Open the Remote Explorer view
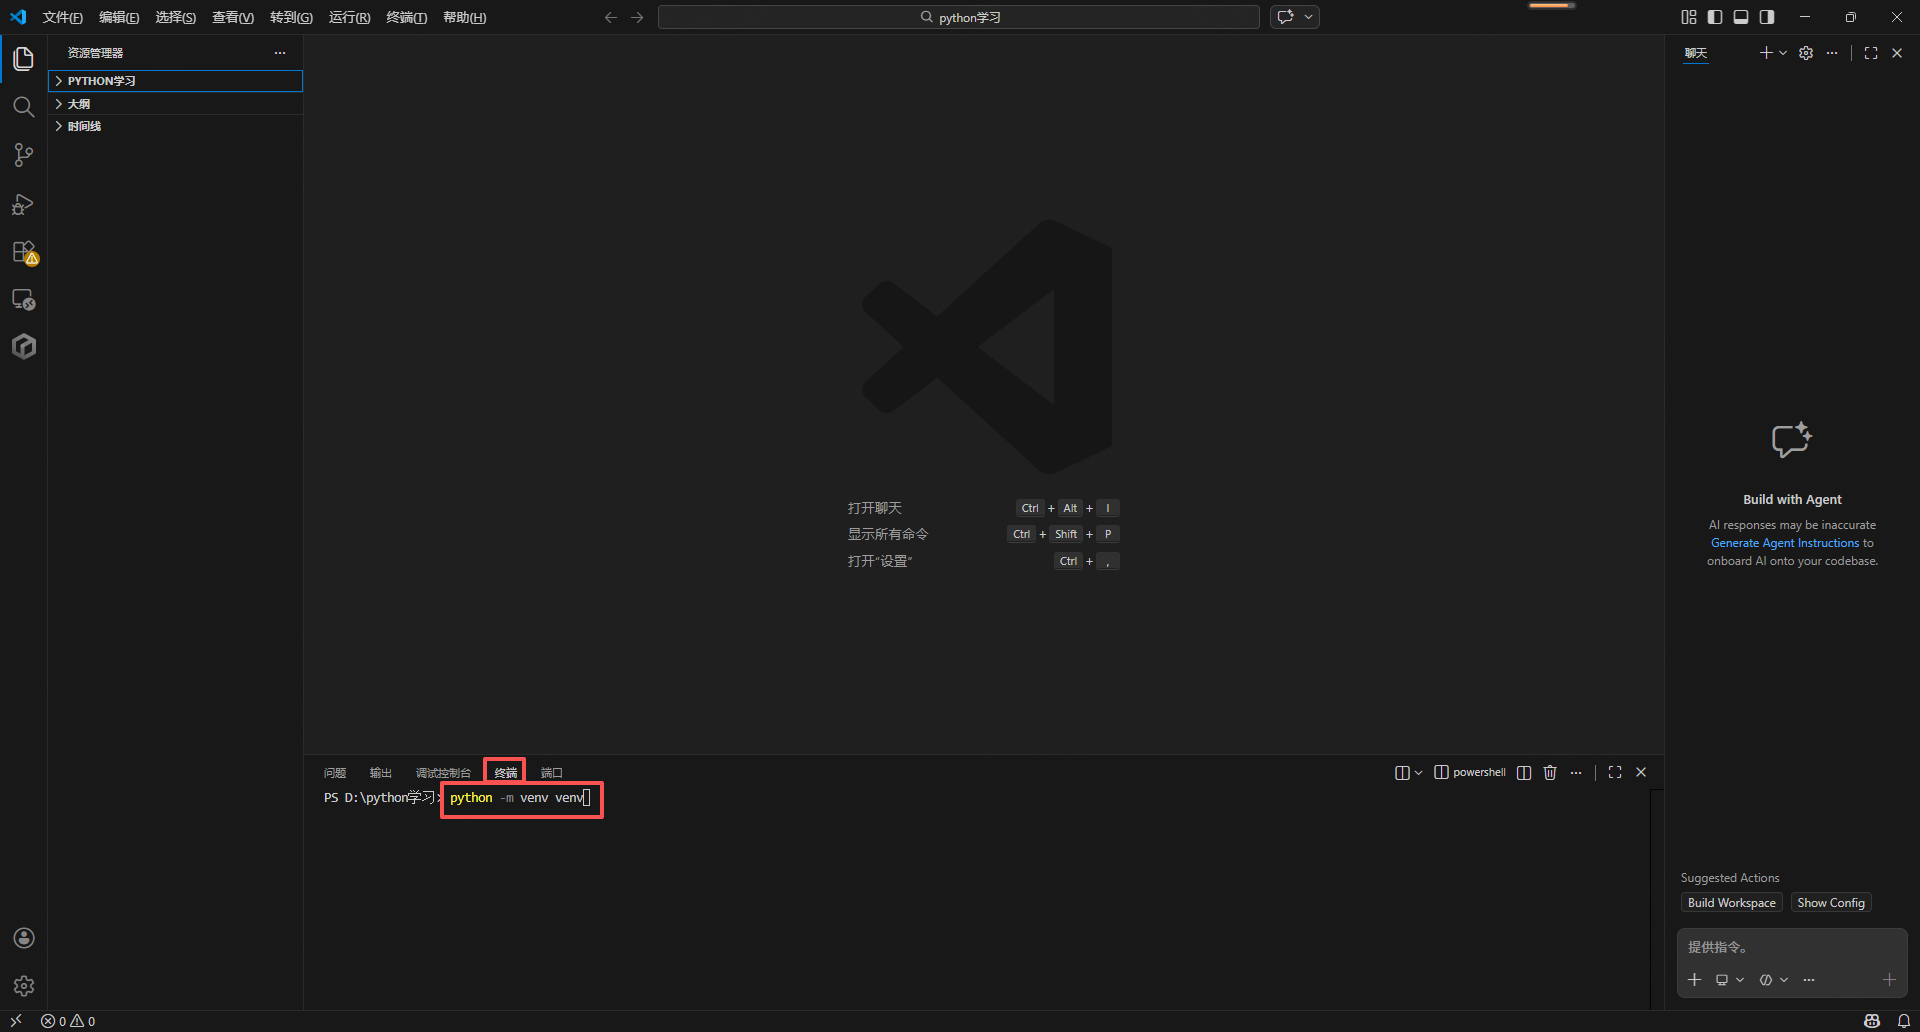This screenshot has width=1920, height=1032. pyautogui.click(x=24, y=299)
